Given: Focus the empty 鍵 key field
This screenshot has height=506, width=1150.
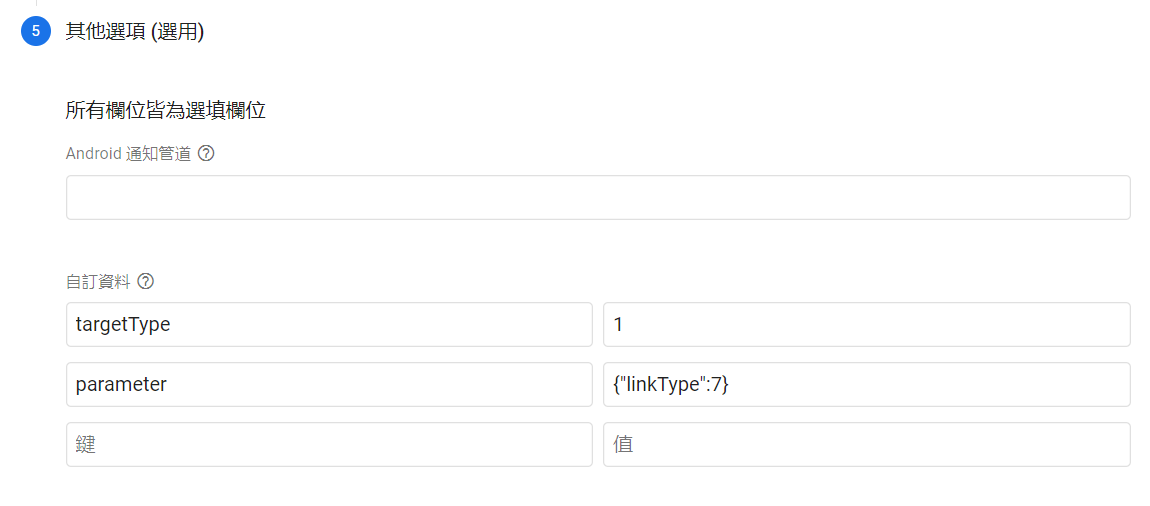Looking at the screenshot, I should (x=329, y=444).
